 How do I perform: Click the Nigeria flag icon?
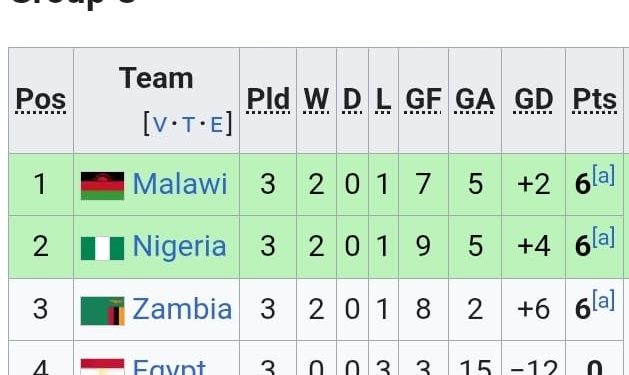[102, 248]
